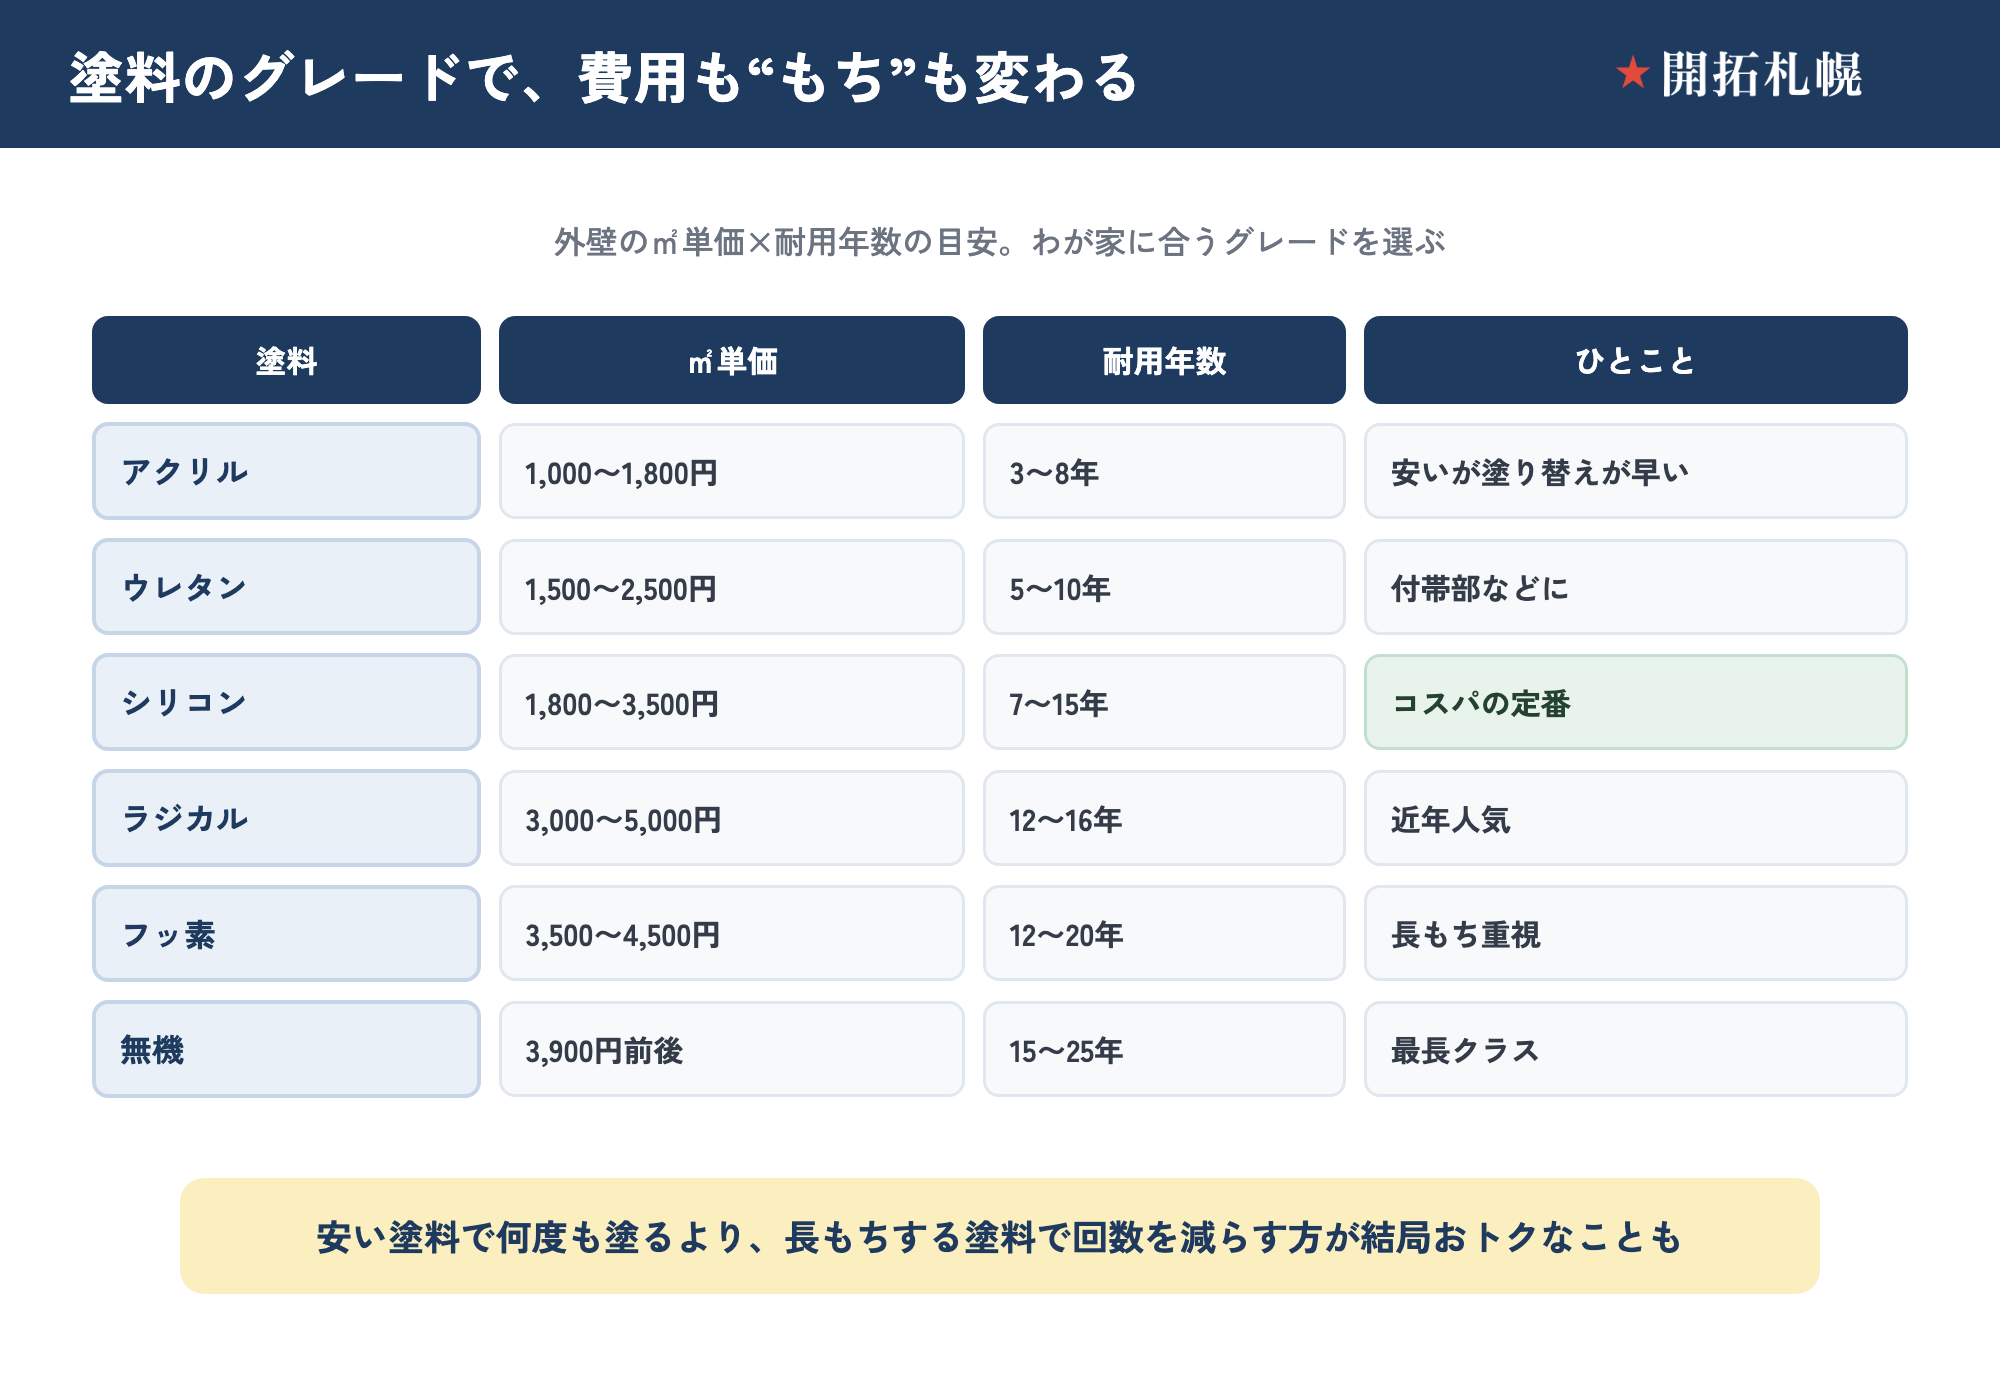Click the 無機 row label
The height and width of the screenshot is (1380, 2000).
pyautogui.click(x=286, y=1049)
